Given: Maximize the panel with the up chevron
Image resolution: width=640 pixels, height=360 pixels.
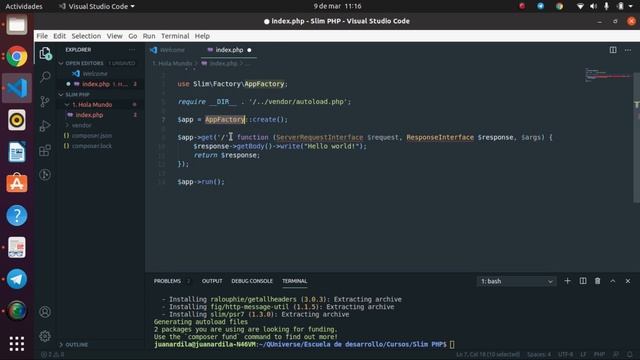Looking at the screenshot, I should coord(613,281).
